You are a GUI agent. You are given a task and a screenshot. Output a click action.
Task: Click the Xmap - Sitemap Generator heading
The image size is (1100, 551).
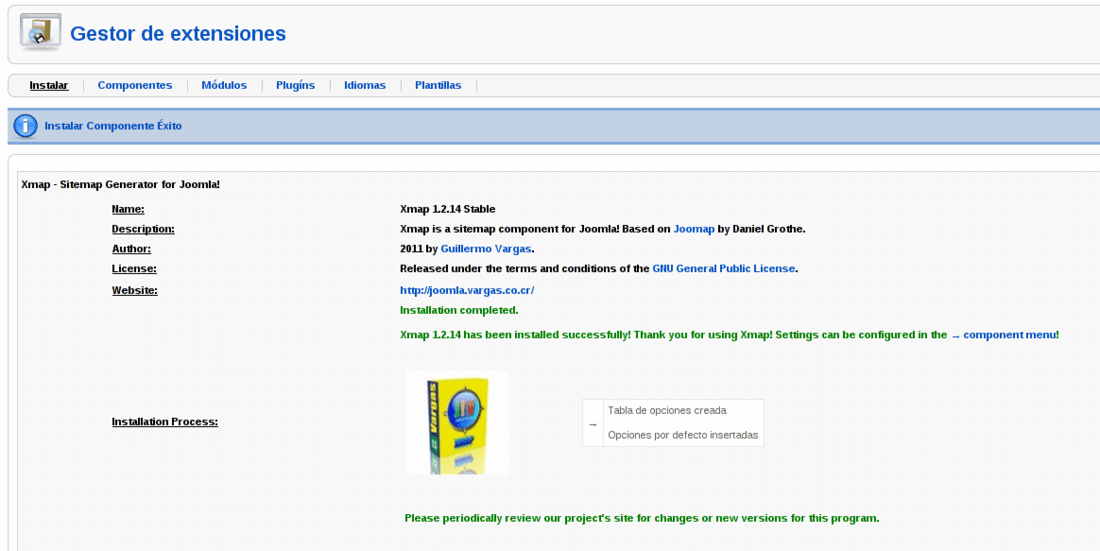pyautogui.click(x=121, y=185)
